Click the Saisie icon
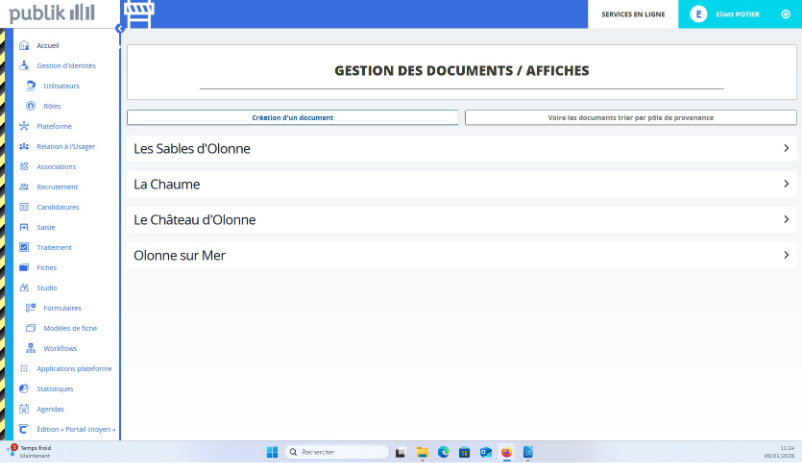 pos(24,227)
